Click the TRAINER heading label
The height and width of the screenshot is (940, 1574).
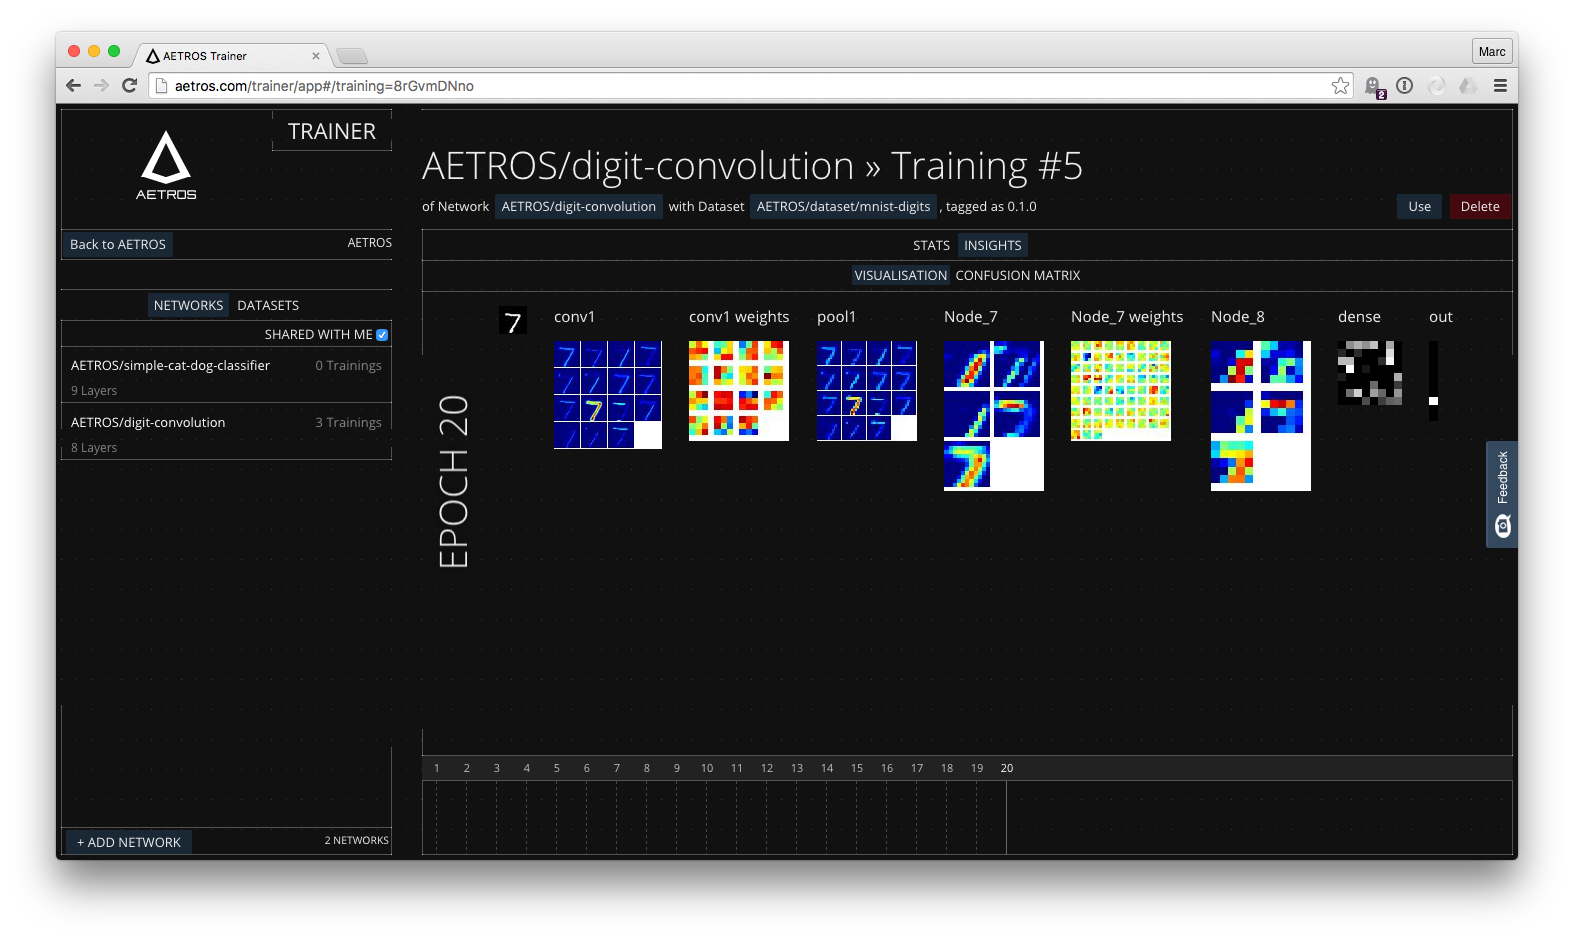332,131
